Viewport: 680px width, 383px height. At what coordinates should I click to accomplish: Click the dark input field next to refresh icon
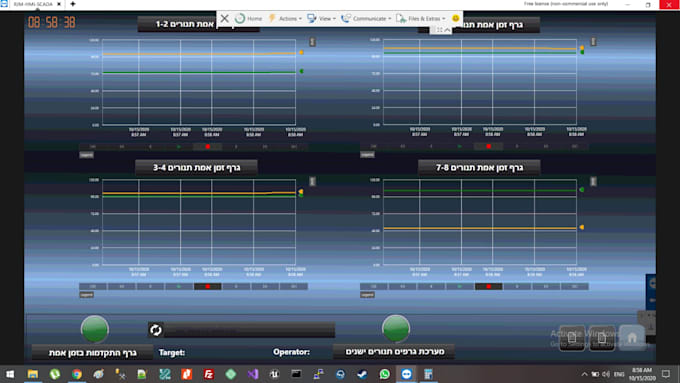click(x=249, y=330)
